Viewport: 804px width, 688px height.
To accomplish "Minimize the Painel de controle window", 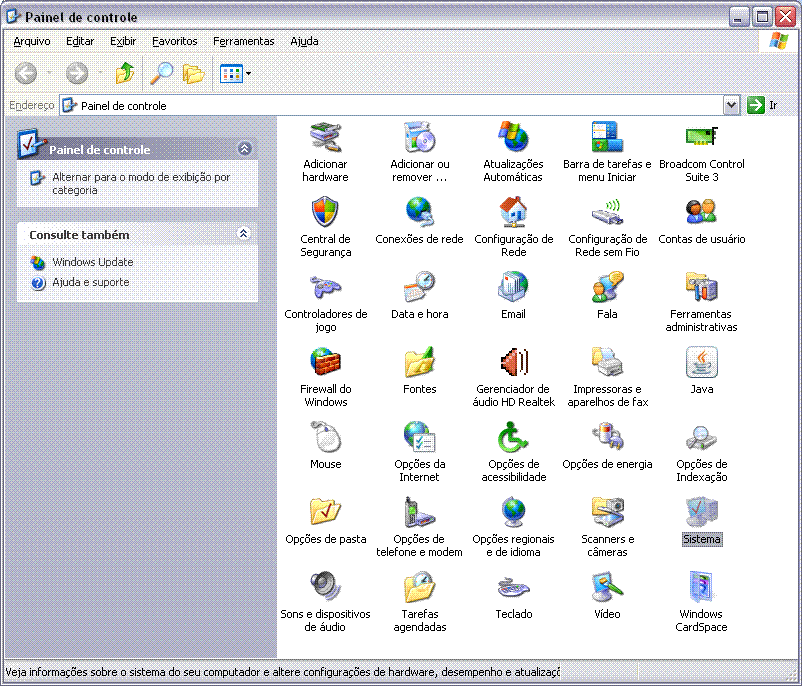I will 738,17.
